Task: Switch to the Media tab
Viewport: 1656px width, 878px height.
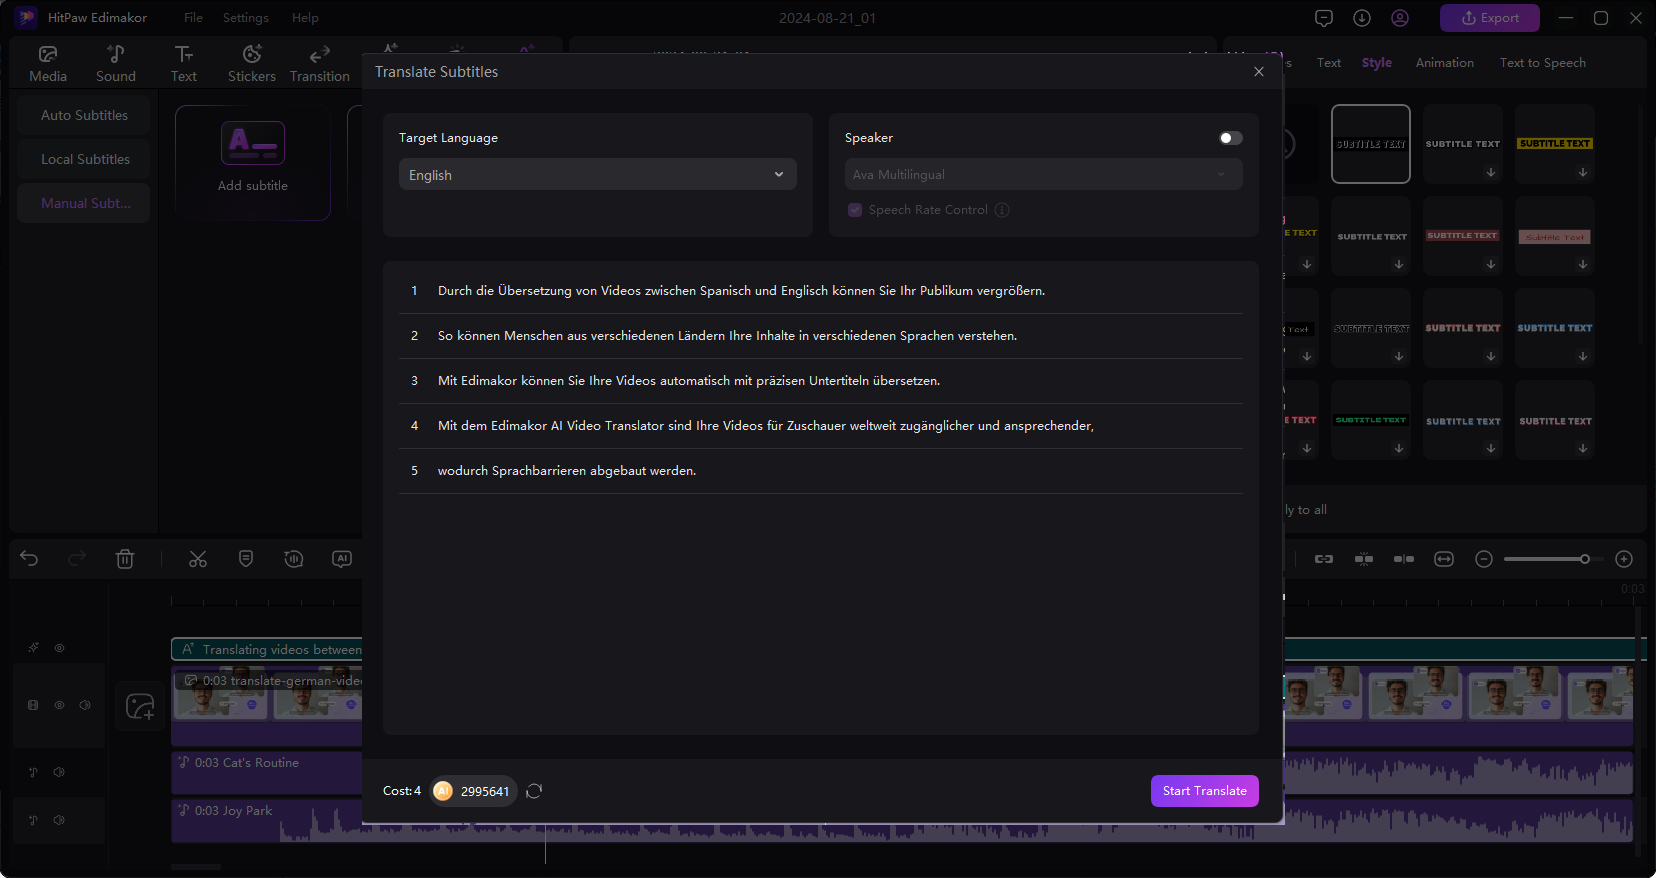Action: point(48,63)
